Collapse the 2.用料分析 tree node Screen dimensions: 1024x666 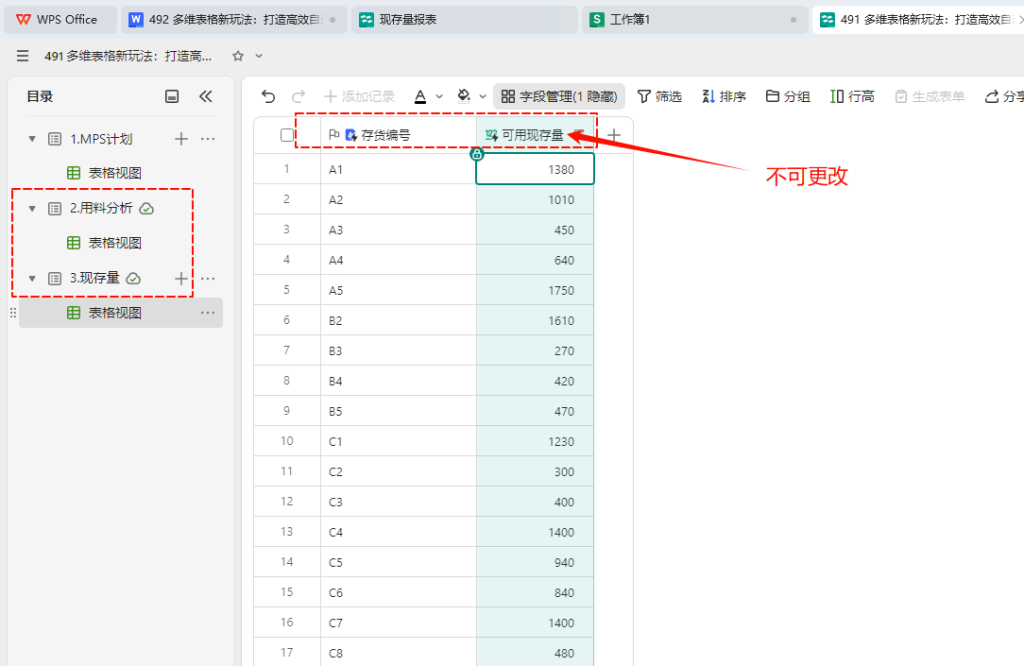pos(32,209)
